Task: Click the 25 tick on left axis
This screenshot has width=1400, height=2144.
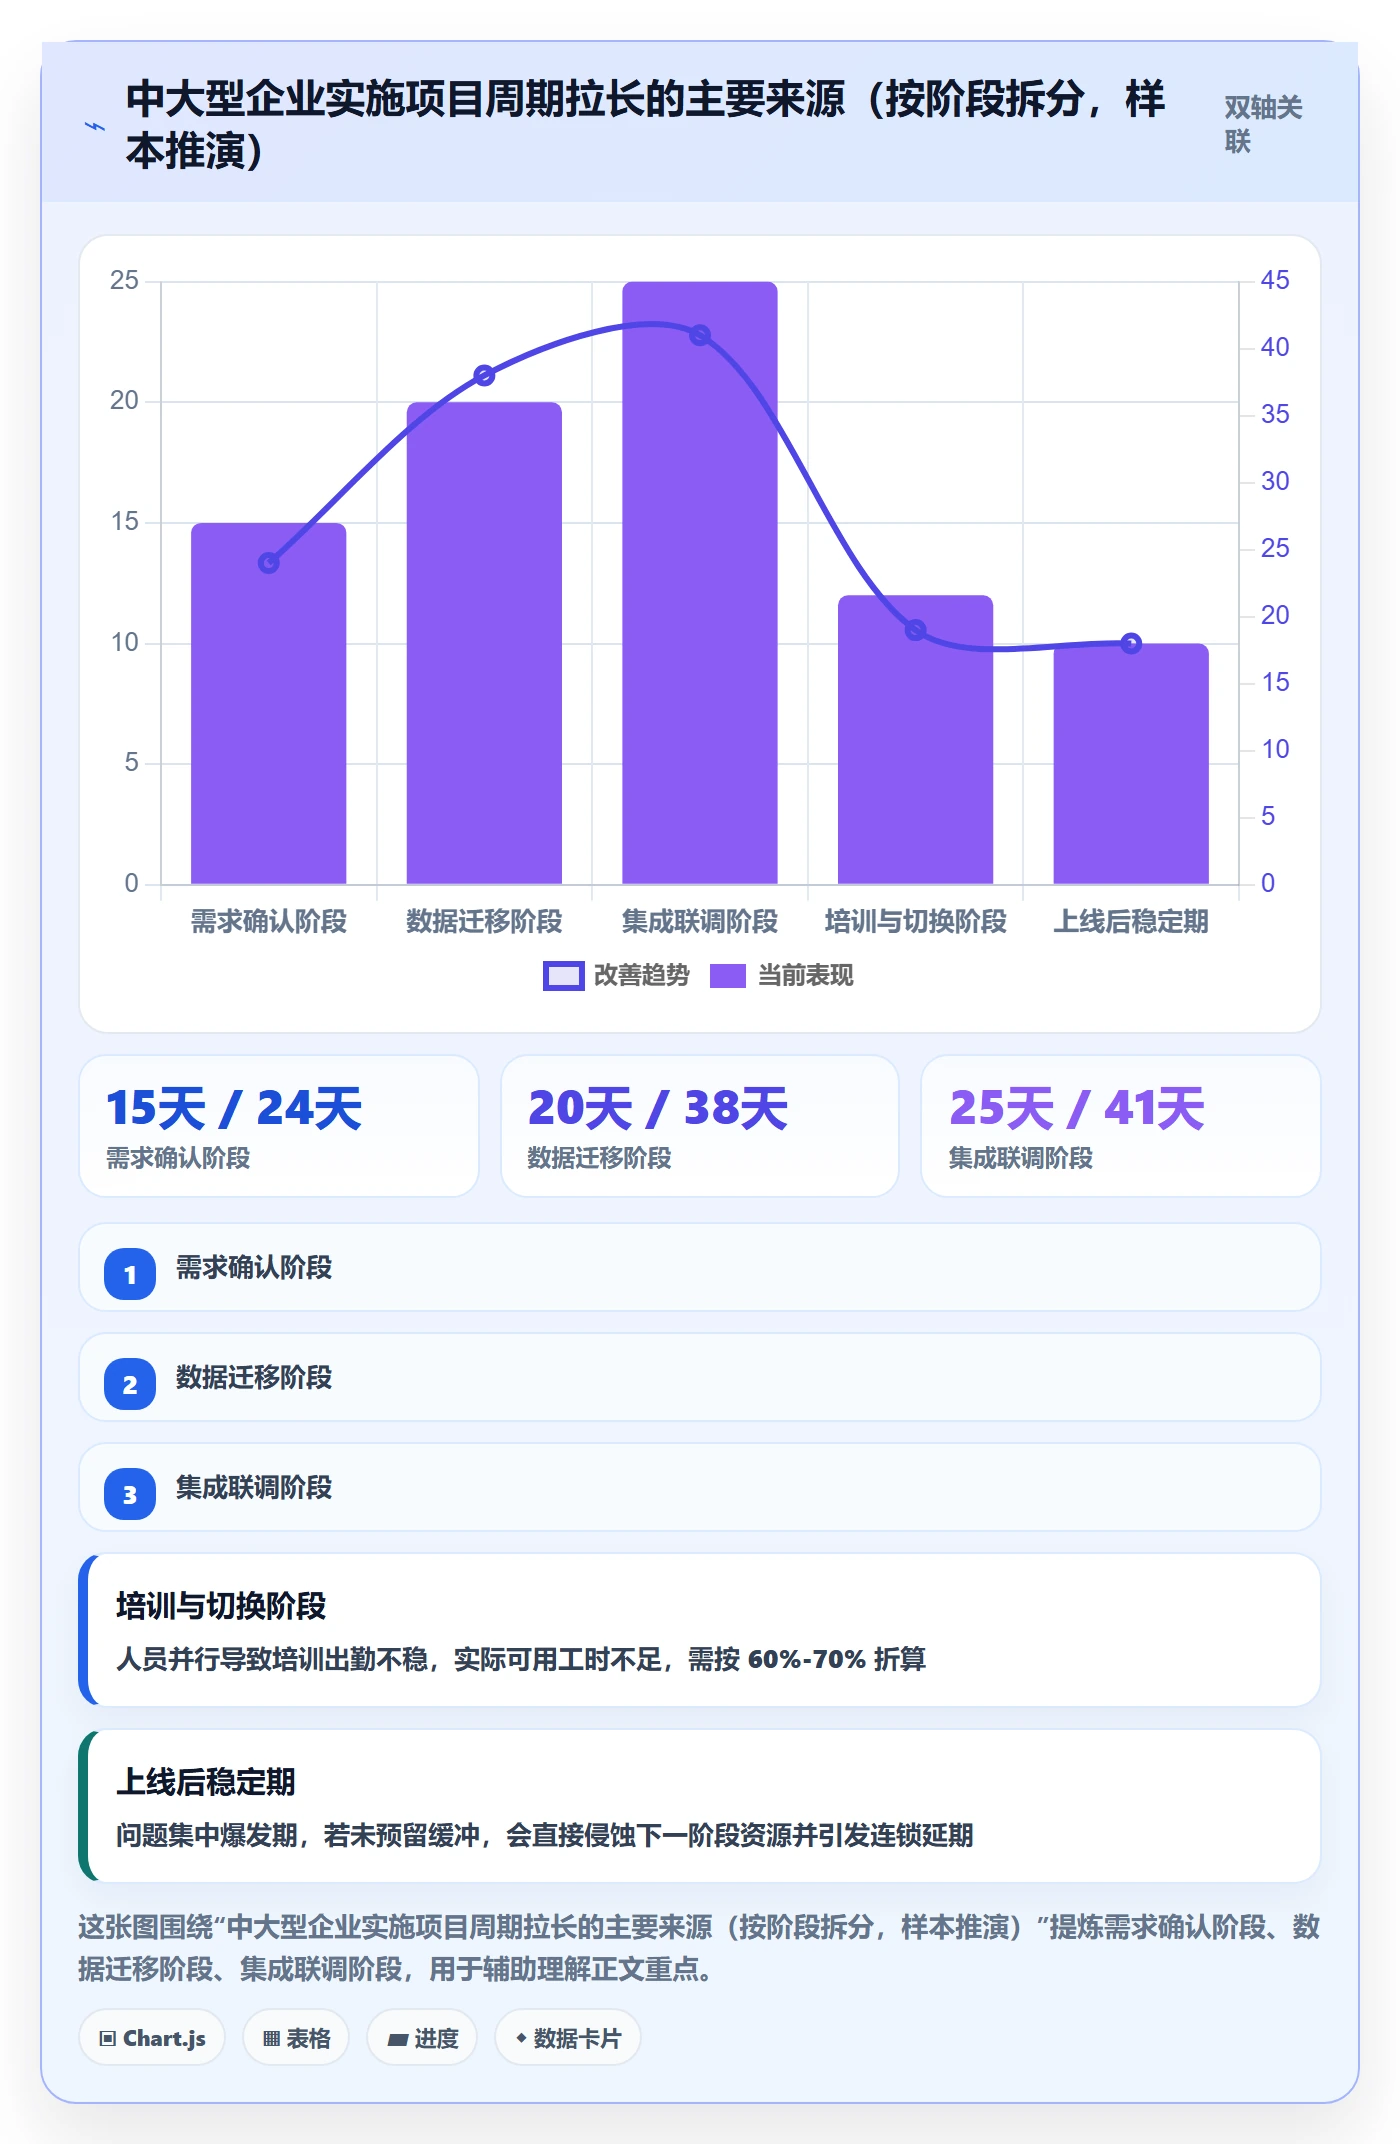Action: click(124, 280)
